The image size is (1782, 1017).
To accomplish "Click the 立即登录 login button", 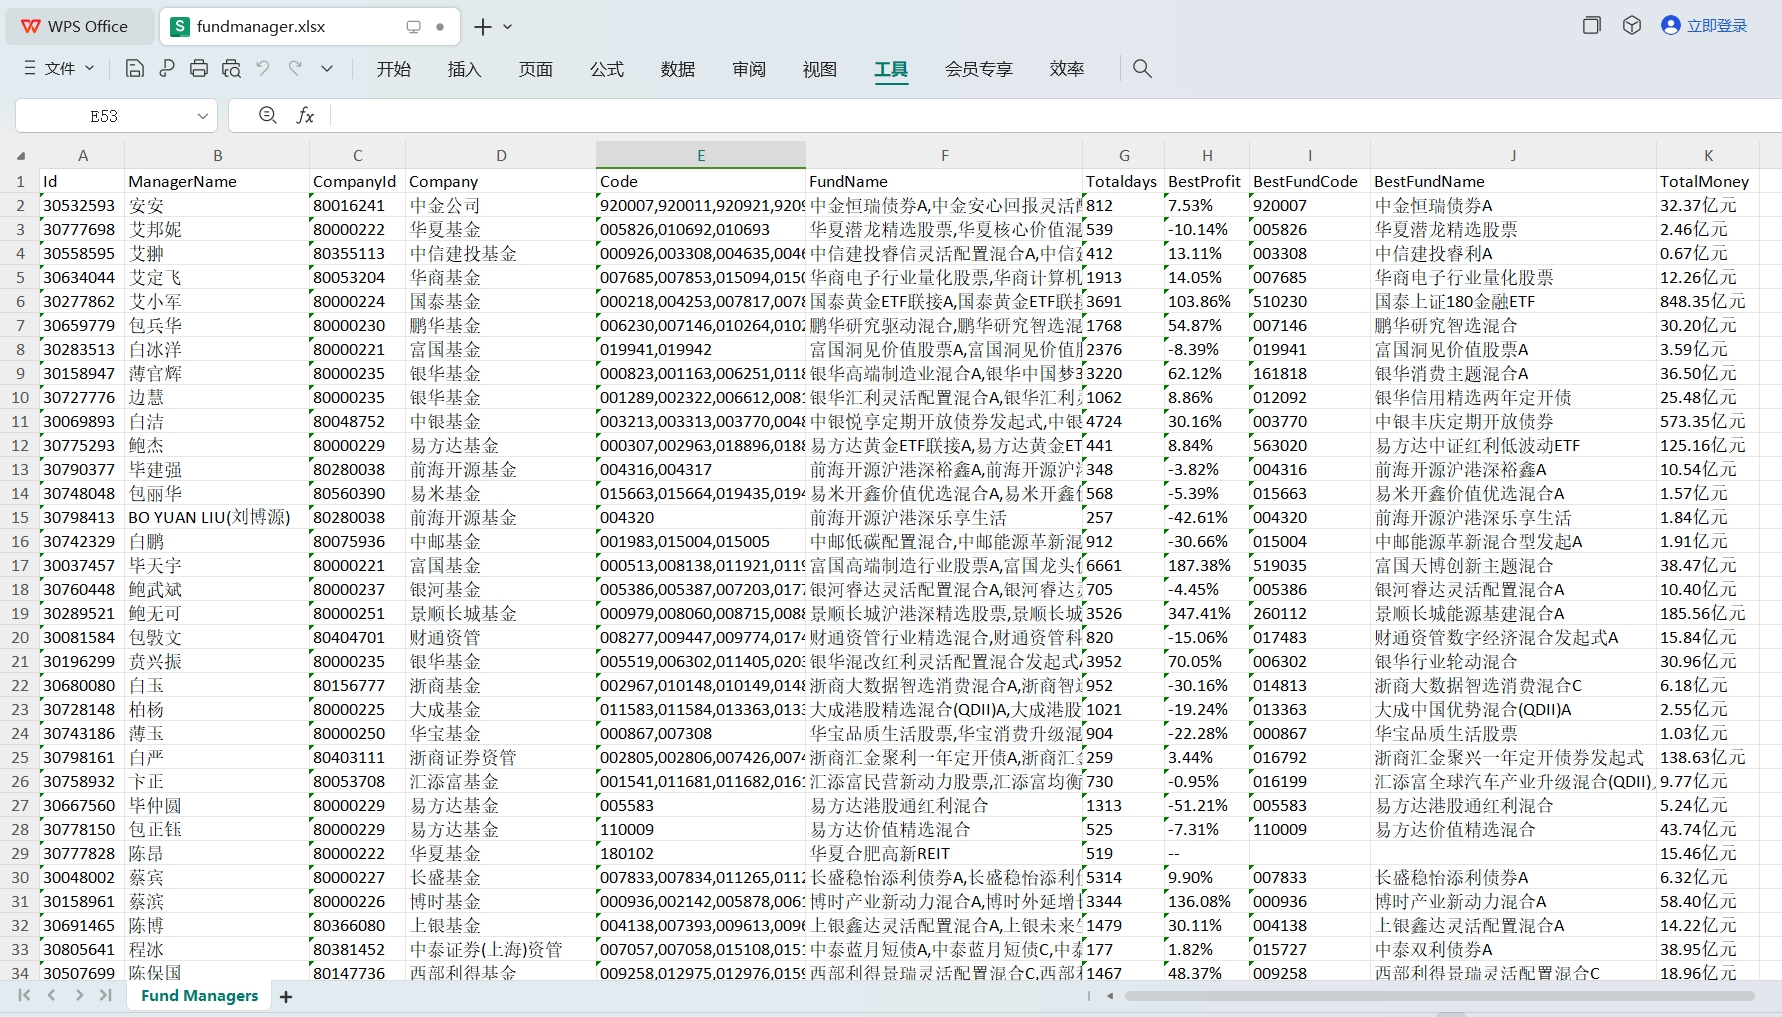I will pyautogui.click(x=1704, y=26).
